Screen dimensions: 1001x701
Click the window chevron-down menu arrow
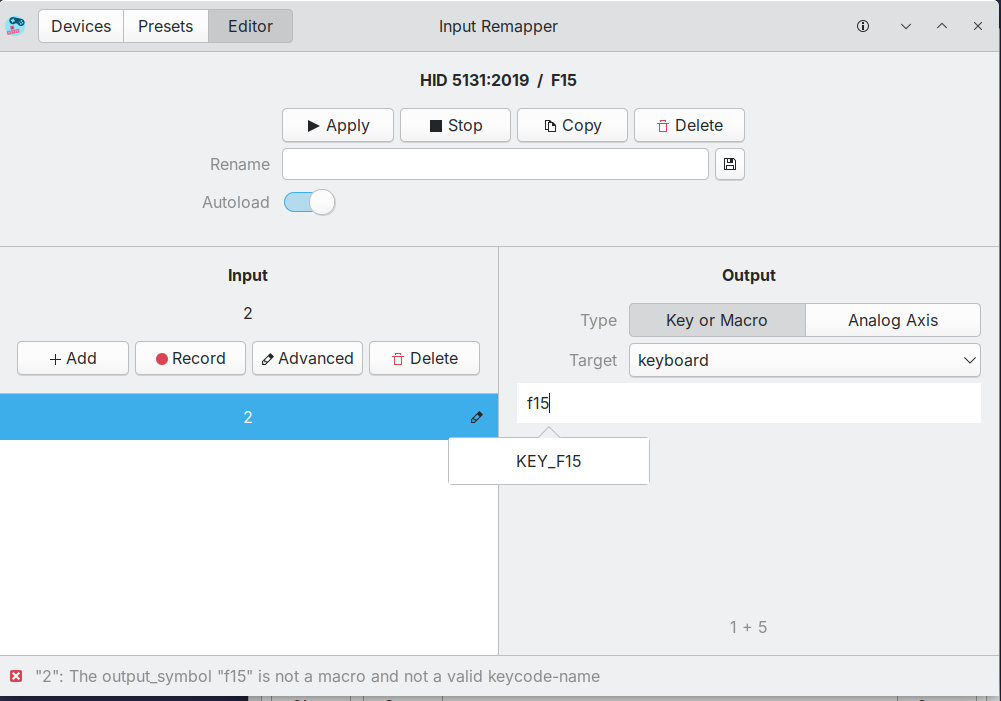point(906,26)
